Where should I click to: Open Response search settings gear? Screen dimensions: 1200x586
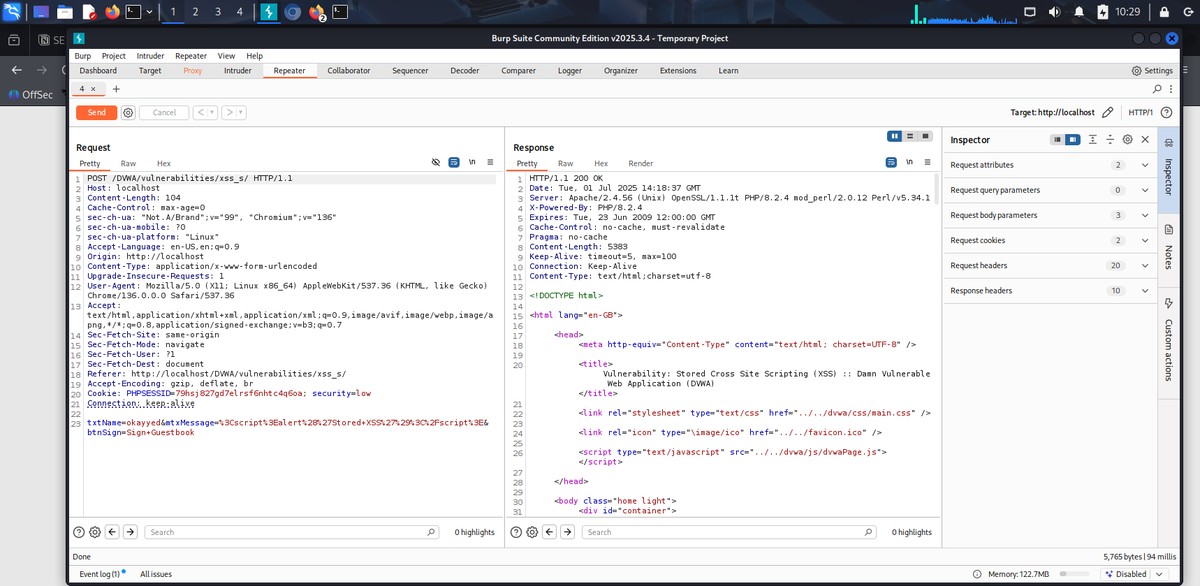[x=532, y=532]
